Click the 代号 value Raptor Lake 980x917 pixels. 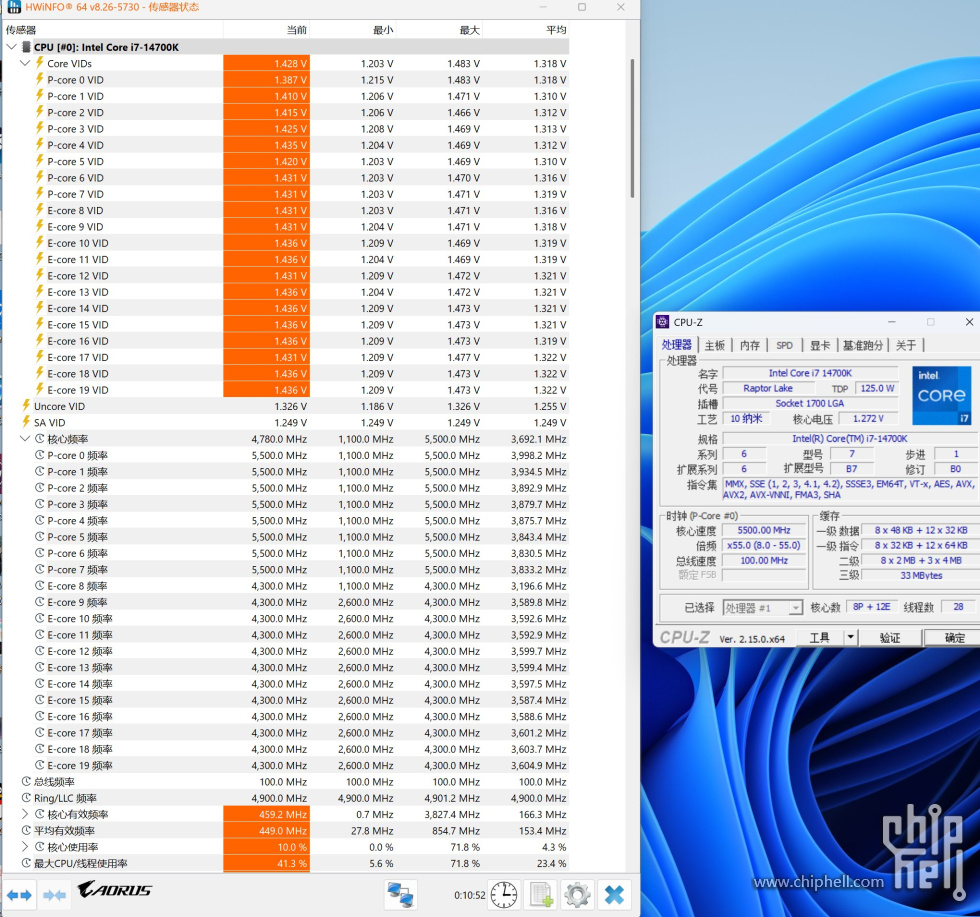pos(768,388)
